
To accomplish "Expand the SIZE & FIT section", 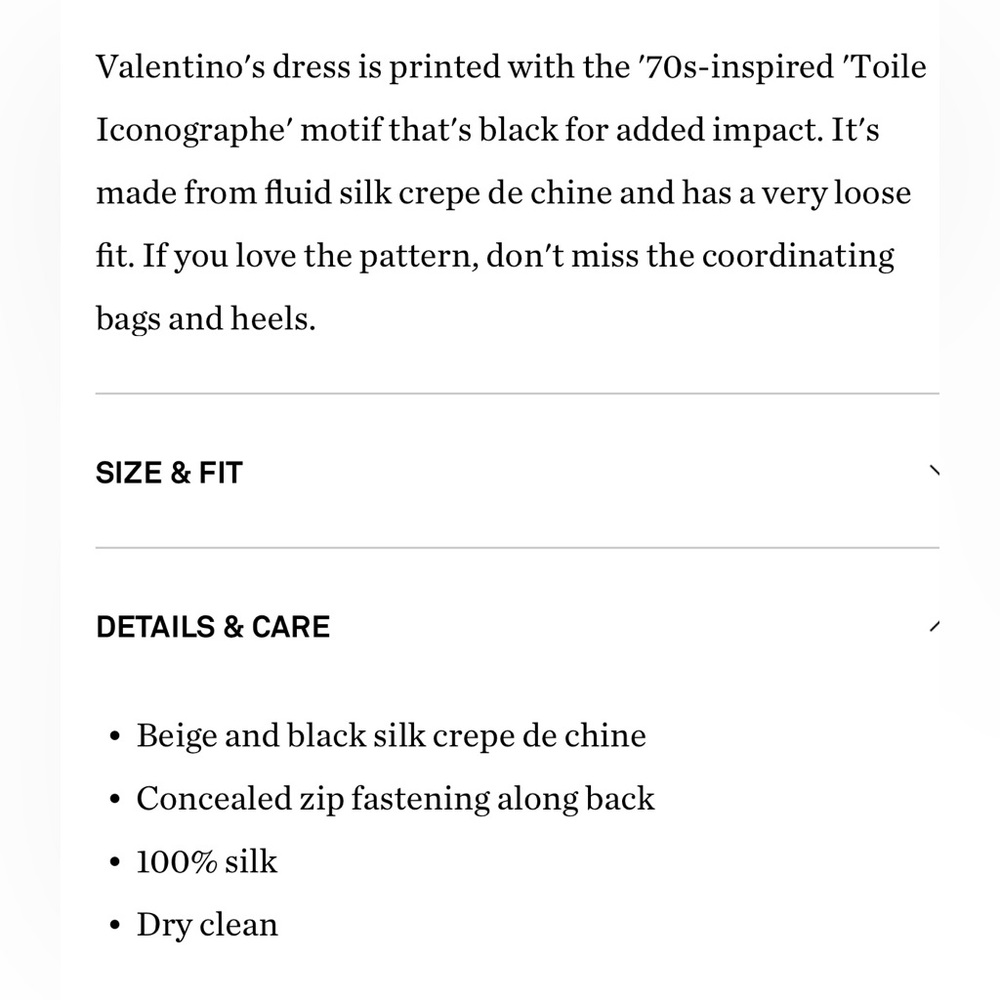I will pyautogui.click(x=517, y=473).
